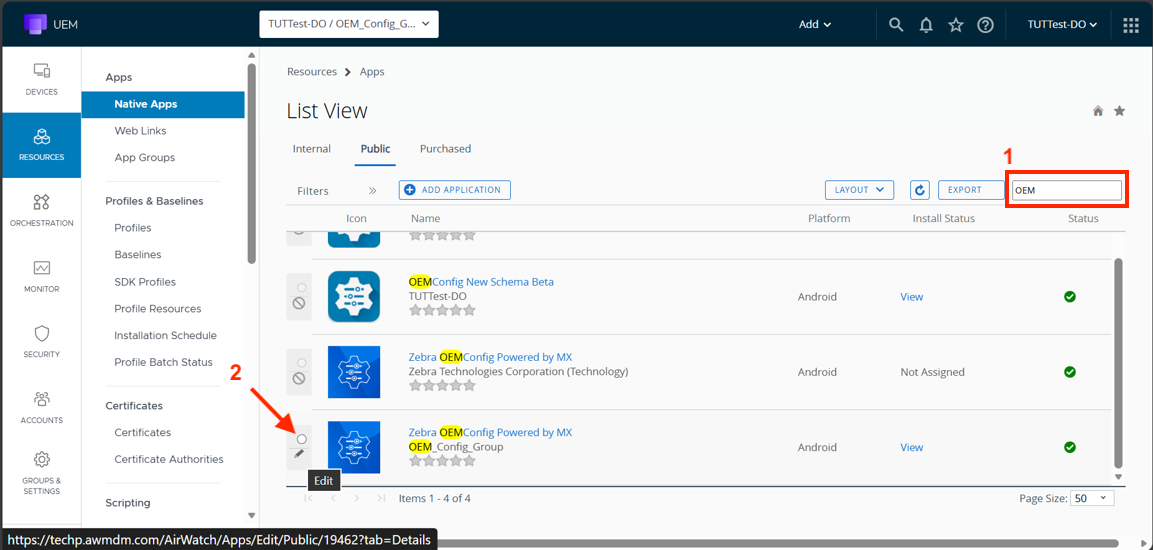This screenshot has height=550, width=1153.
Task: Open the Page Size dropdown
Action: click(x=1091, y=498)
